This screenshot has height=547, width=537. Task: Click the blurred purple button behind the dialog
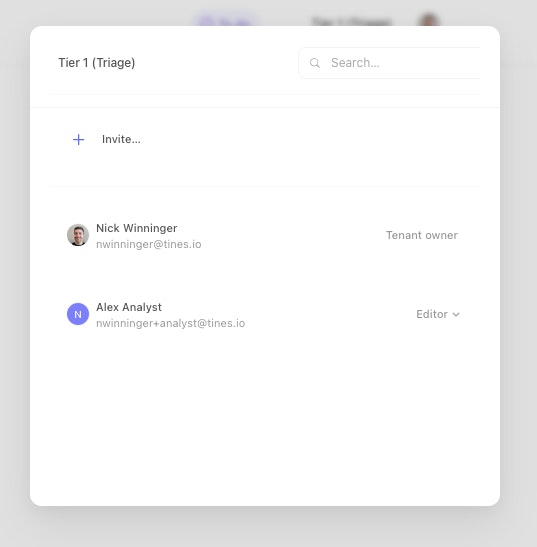click(x=226, y=20)
